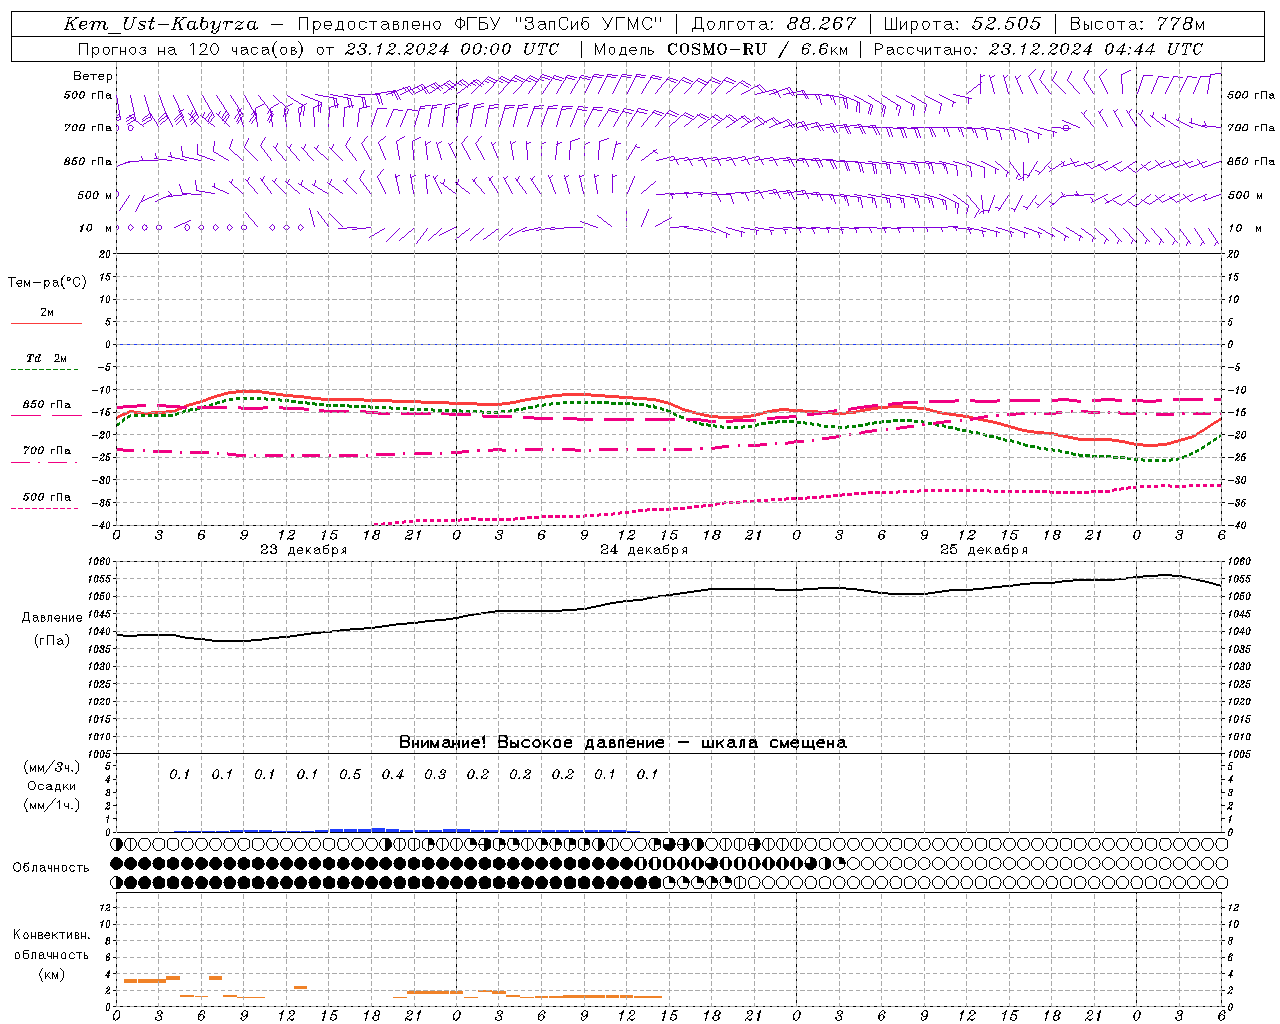This screenshot has width=1280, height=1024.
Task: Select 700 гПа in the temperature legend
Action: pyautogui.click(x=47, y=451)
